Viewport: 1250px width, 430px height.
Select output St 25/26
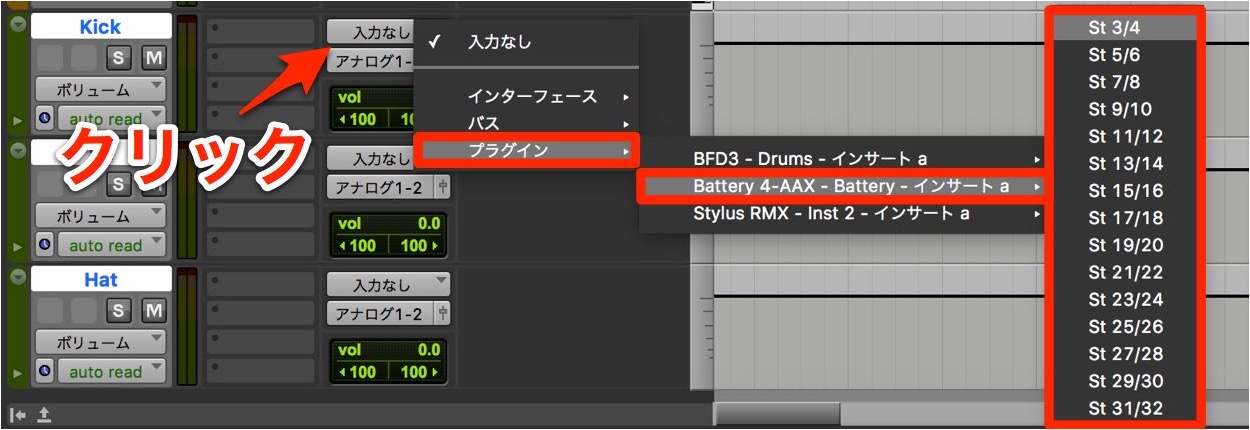pos(1125,326)
